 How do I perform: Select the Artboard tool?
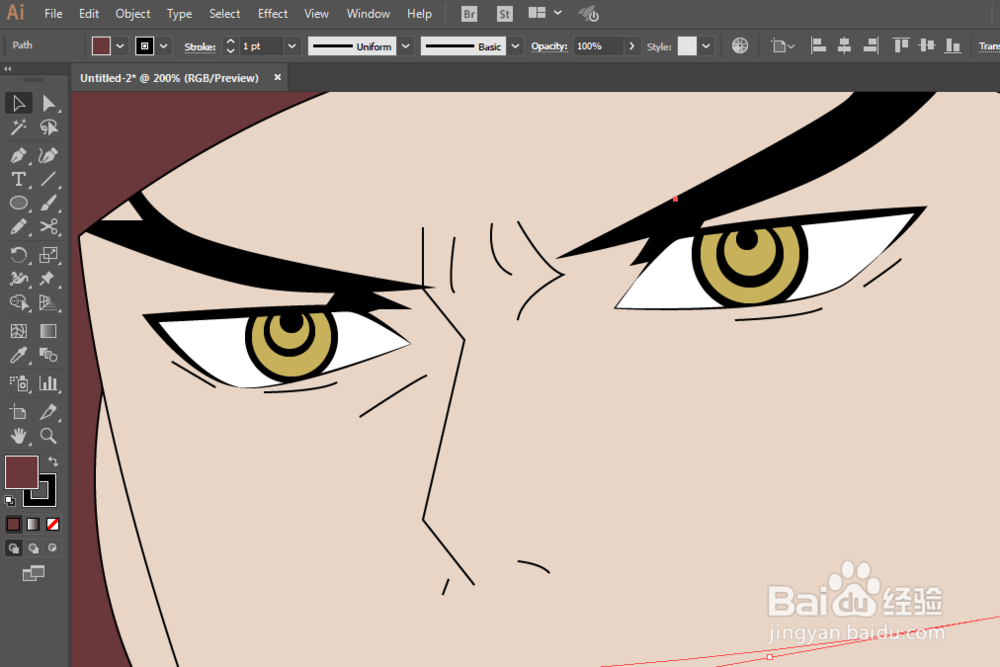click(18, 411)
